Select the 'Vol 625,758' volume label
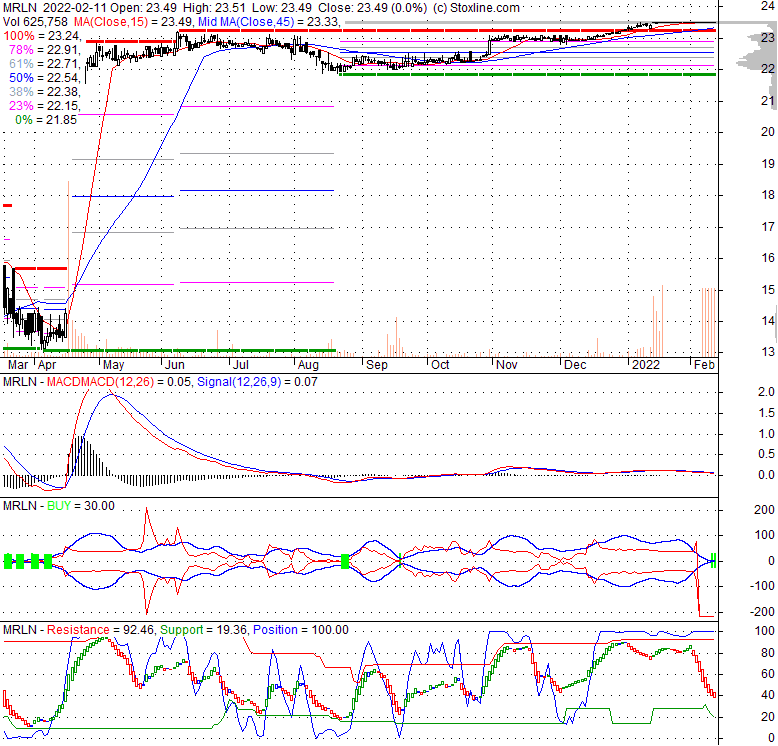The height and width of the screenshot is (746, 778). tap(35, 22)
